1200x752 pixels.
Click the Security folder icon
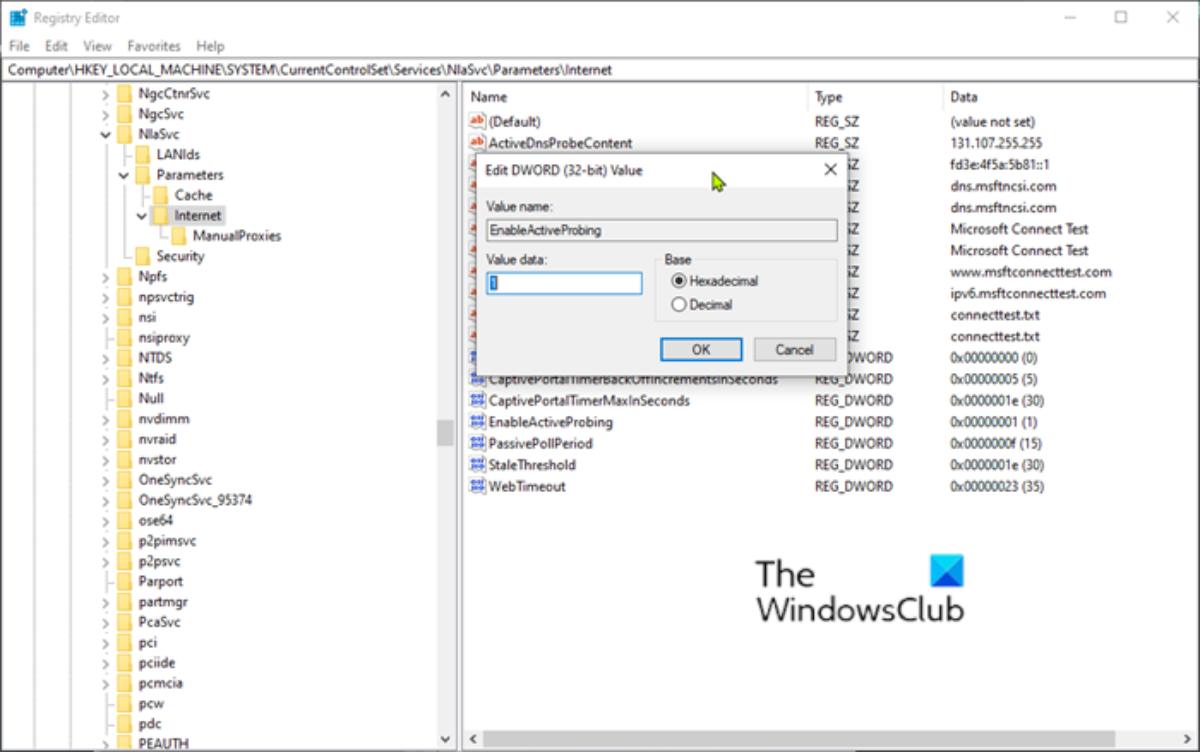click(x=142, y=256)
